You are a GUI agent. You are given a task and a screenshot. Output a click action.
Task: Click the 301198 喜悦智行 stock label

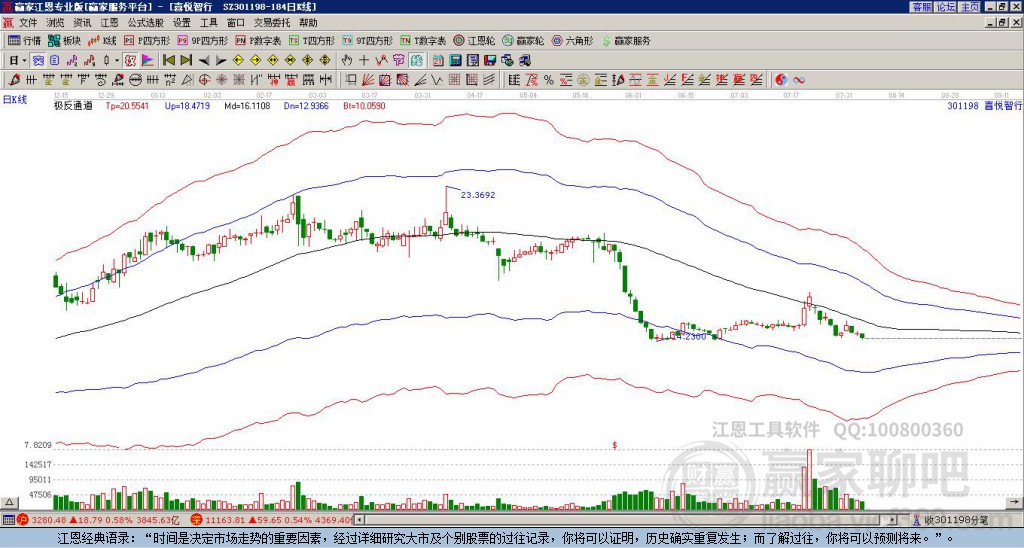(x=984, y=105)
